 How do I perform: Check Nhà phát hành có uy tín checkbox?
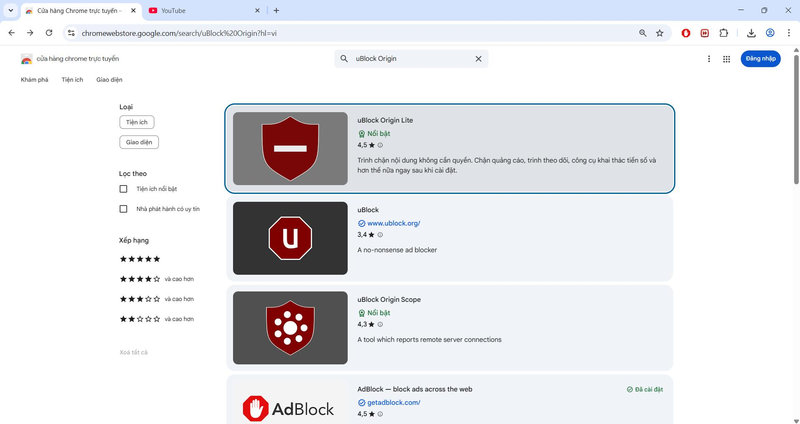(123, 209)
